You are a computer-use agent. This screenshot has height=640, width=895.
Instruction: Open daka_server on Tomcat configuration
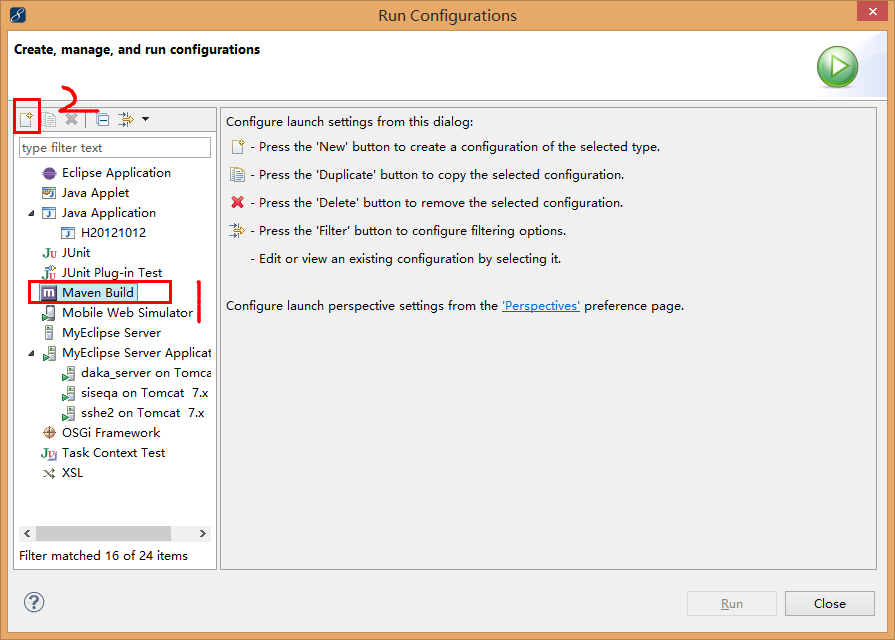tap(146, 373)
